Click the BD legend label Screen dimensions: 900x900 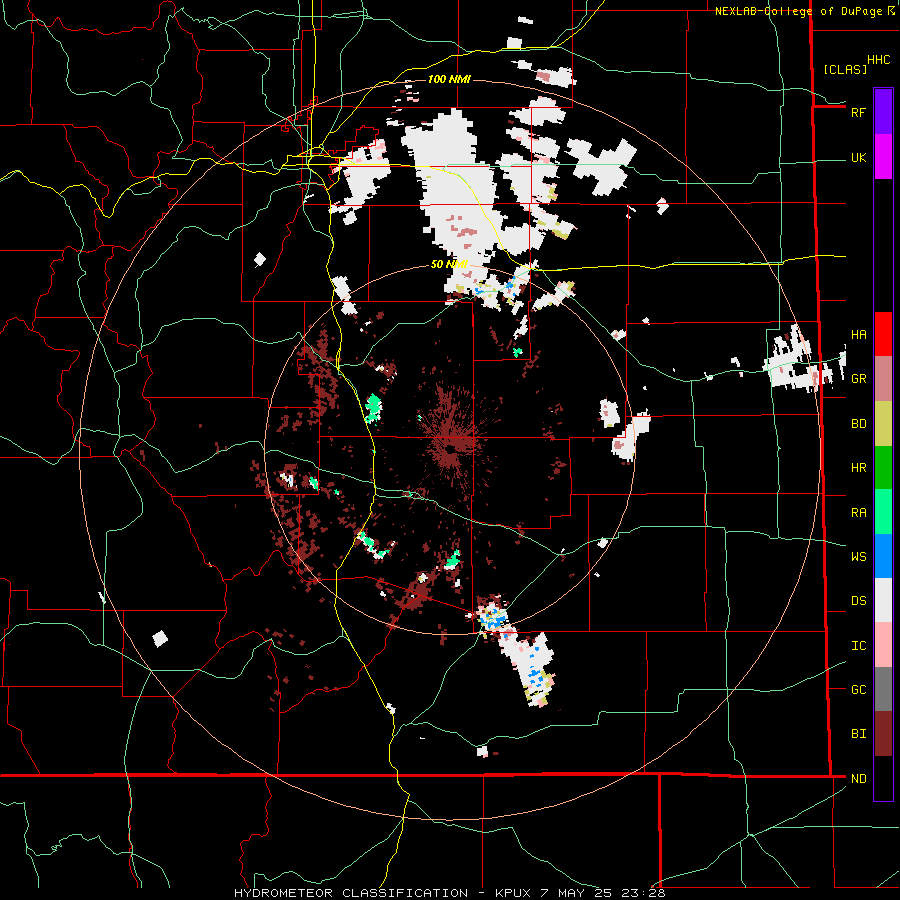858,424
